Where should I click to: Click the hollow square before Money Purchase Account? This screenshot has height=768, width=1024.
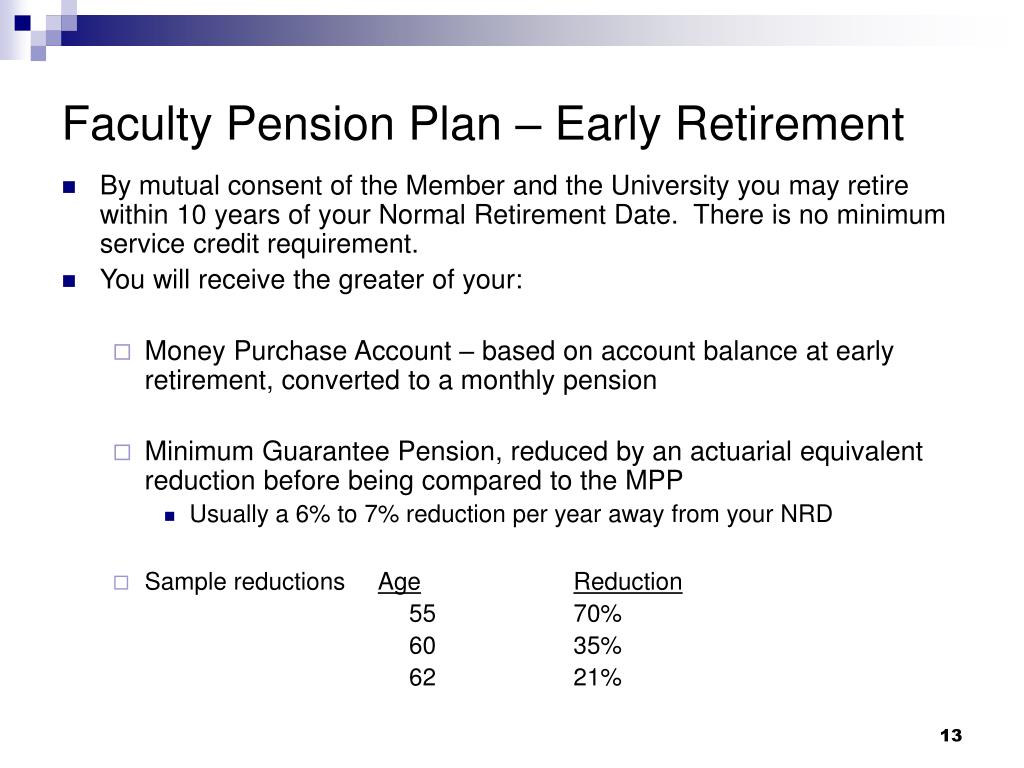(122, 353)
